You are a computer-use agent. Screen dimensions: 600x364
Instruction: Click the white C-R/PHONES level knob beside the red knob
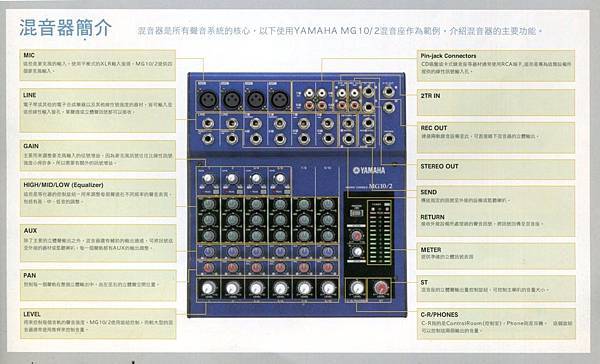357,288
